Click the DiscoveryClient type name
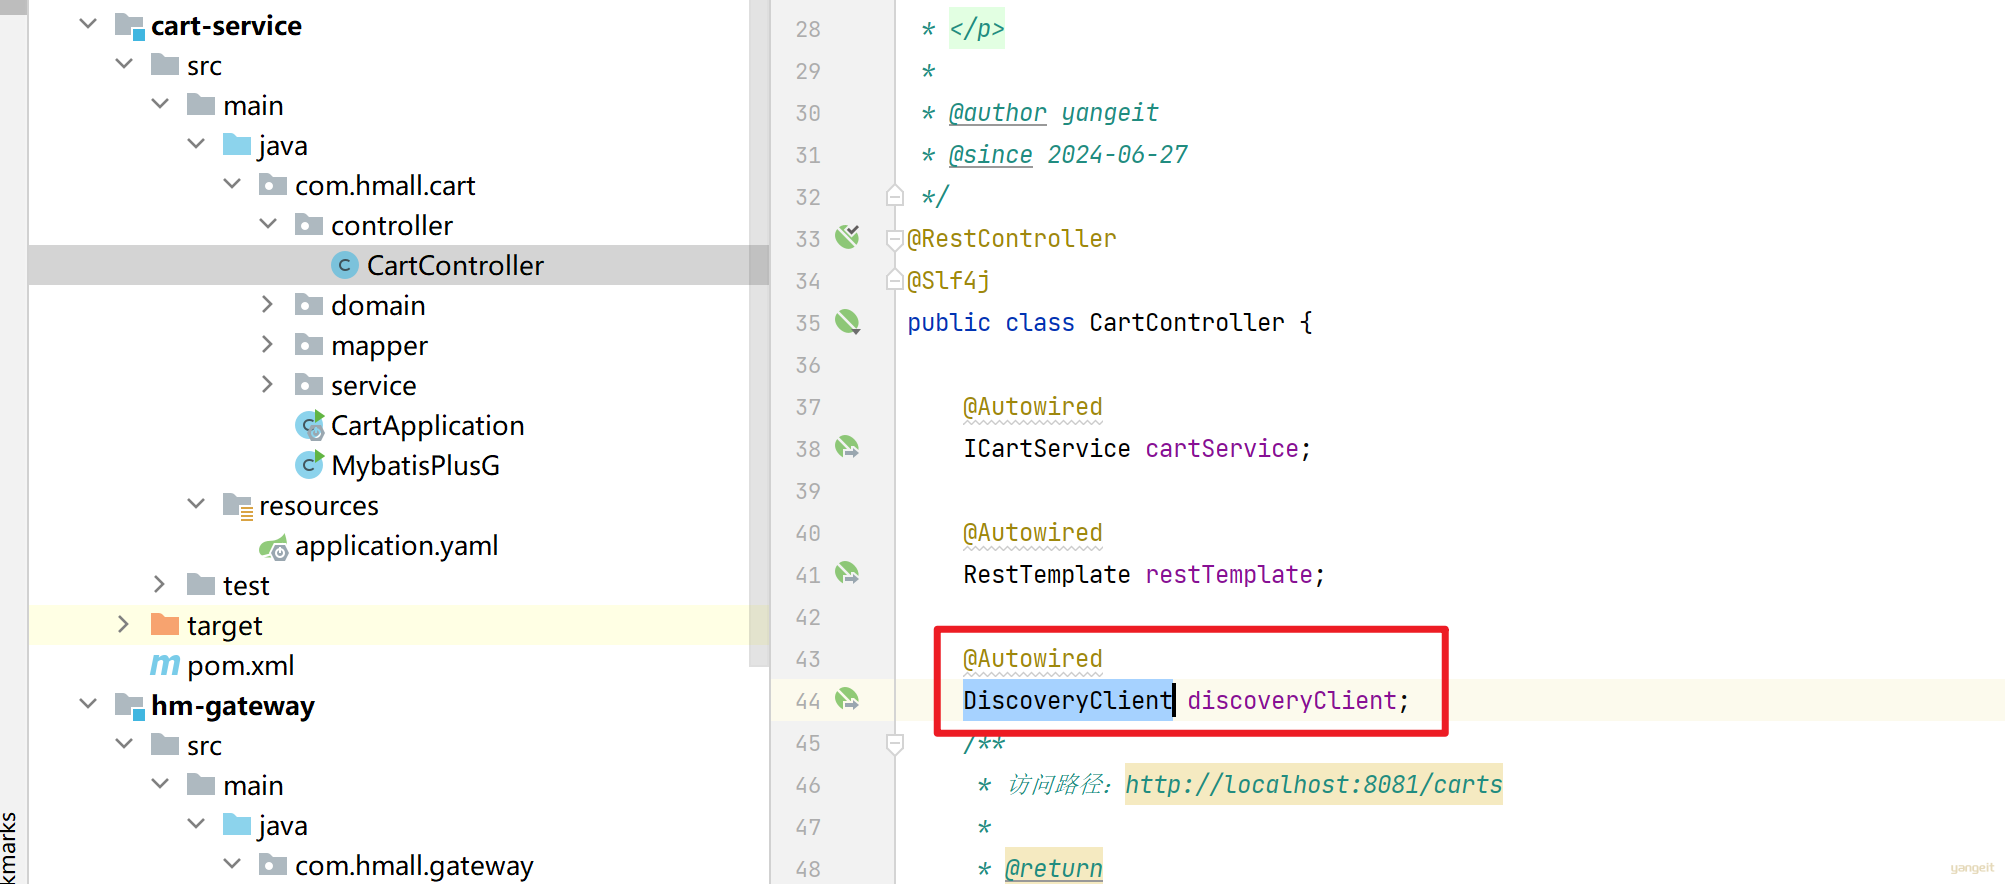Image resolution: width=2005 pixels, height=884 pixels. click(1067, 700)
